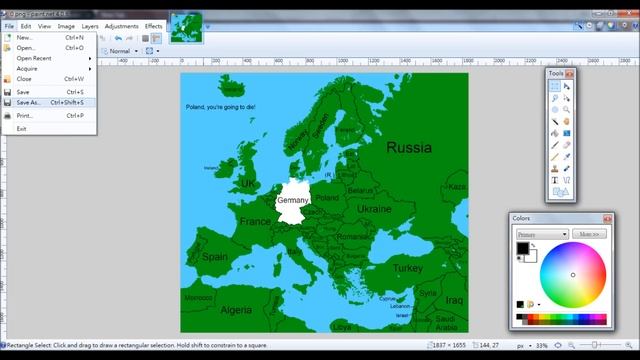The width and height of the screenshot is (640, 360).
Task: Select the Eraser tool
Action: pos(567,145)
